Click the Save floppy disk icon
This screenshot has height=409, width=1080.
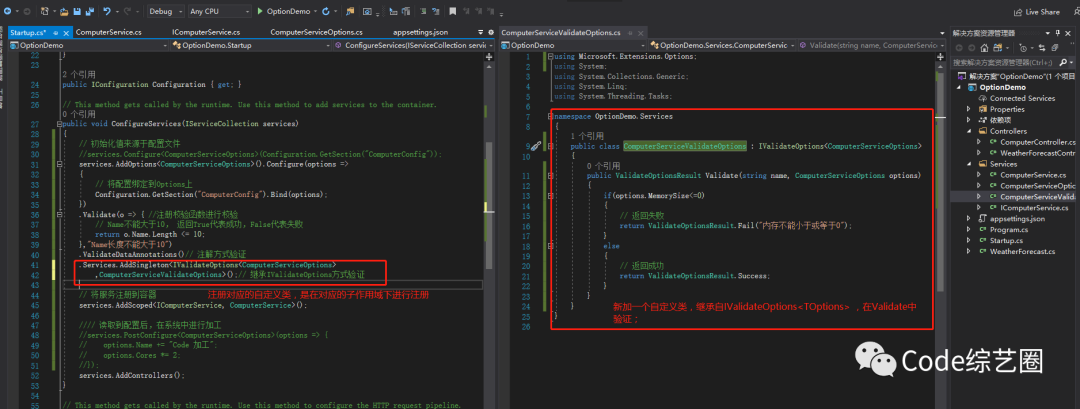(x=76, y=12)
